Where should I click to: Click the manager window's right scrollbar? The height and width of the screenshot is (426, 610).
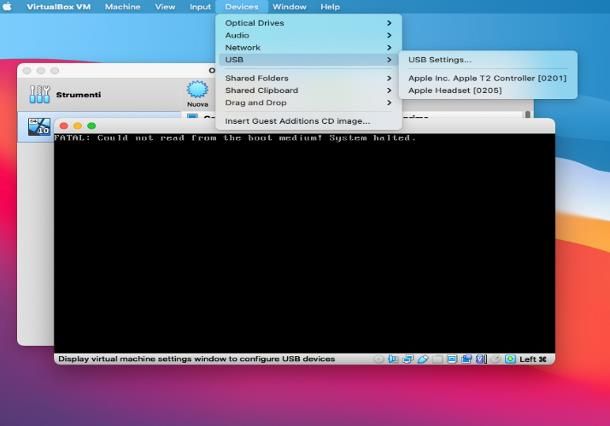(x=528, y=114)
